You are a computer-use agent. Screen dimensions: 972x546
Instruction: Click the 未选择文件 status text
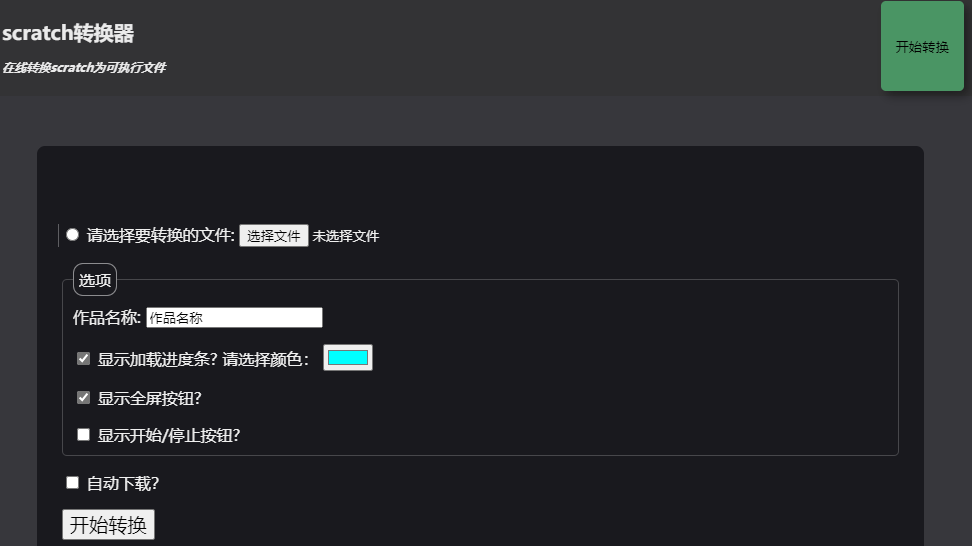(x=345, y=236)
